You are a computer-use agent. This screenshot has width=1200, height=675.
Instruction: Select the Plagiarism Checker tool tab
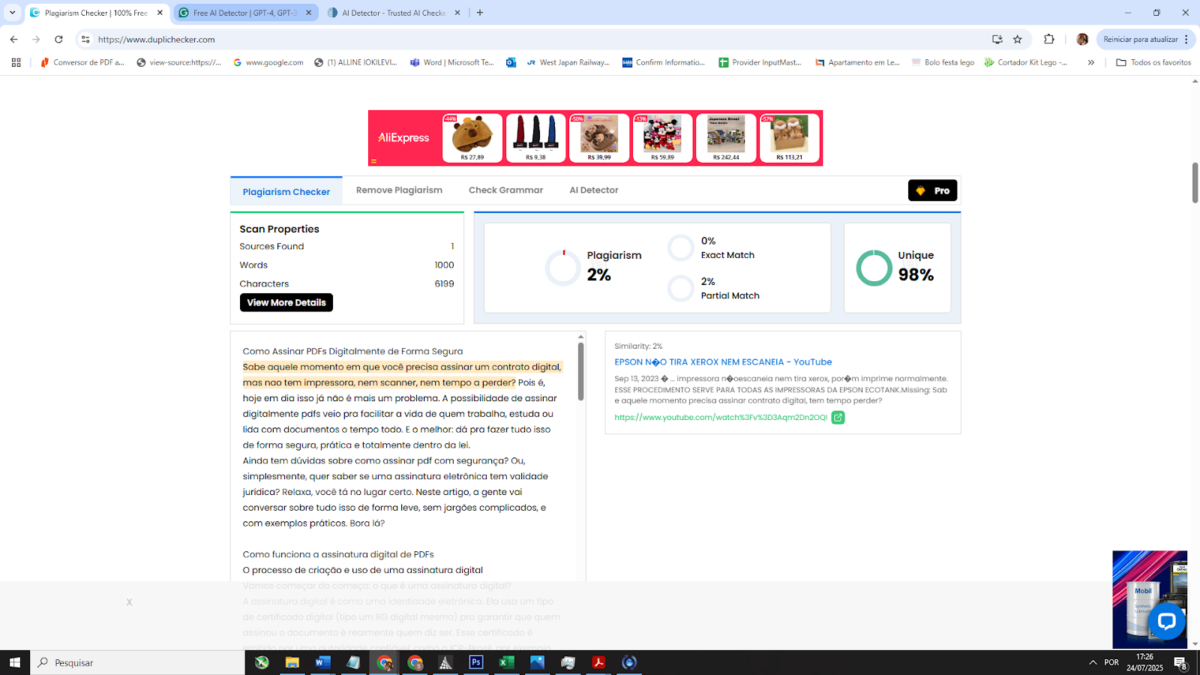pyautogui.click(x=286, y=191)
